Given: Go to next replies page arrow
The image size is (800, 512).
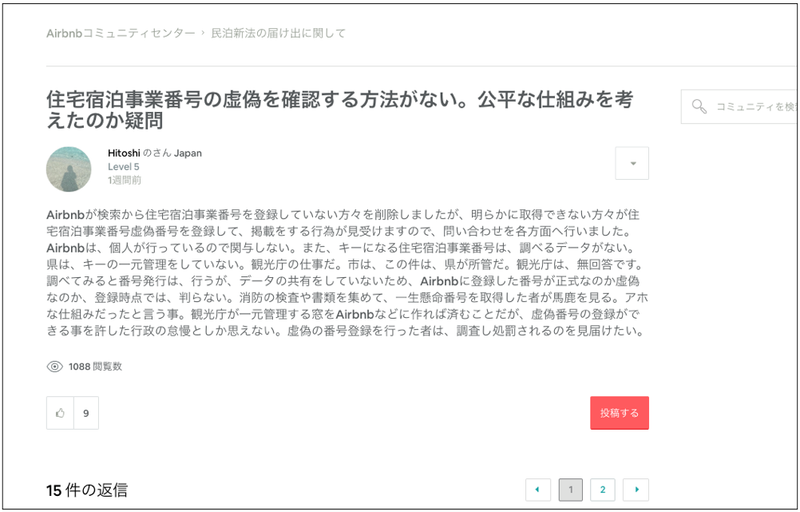Looking at the screenshot, I should point(636,489).
